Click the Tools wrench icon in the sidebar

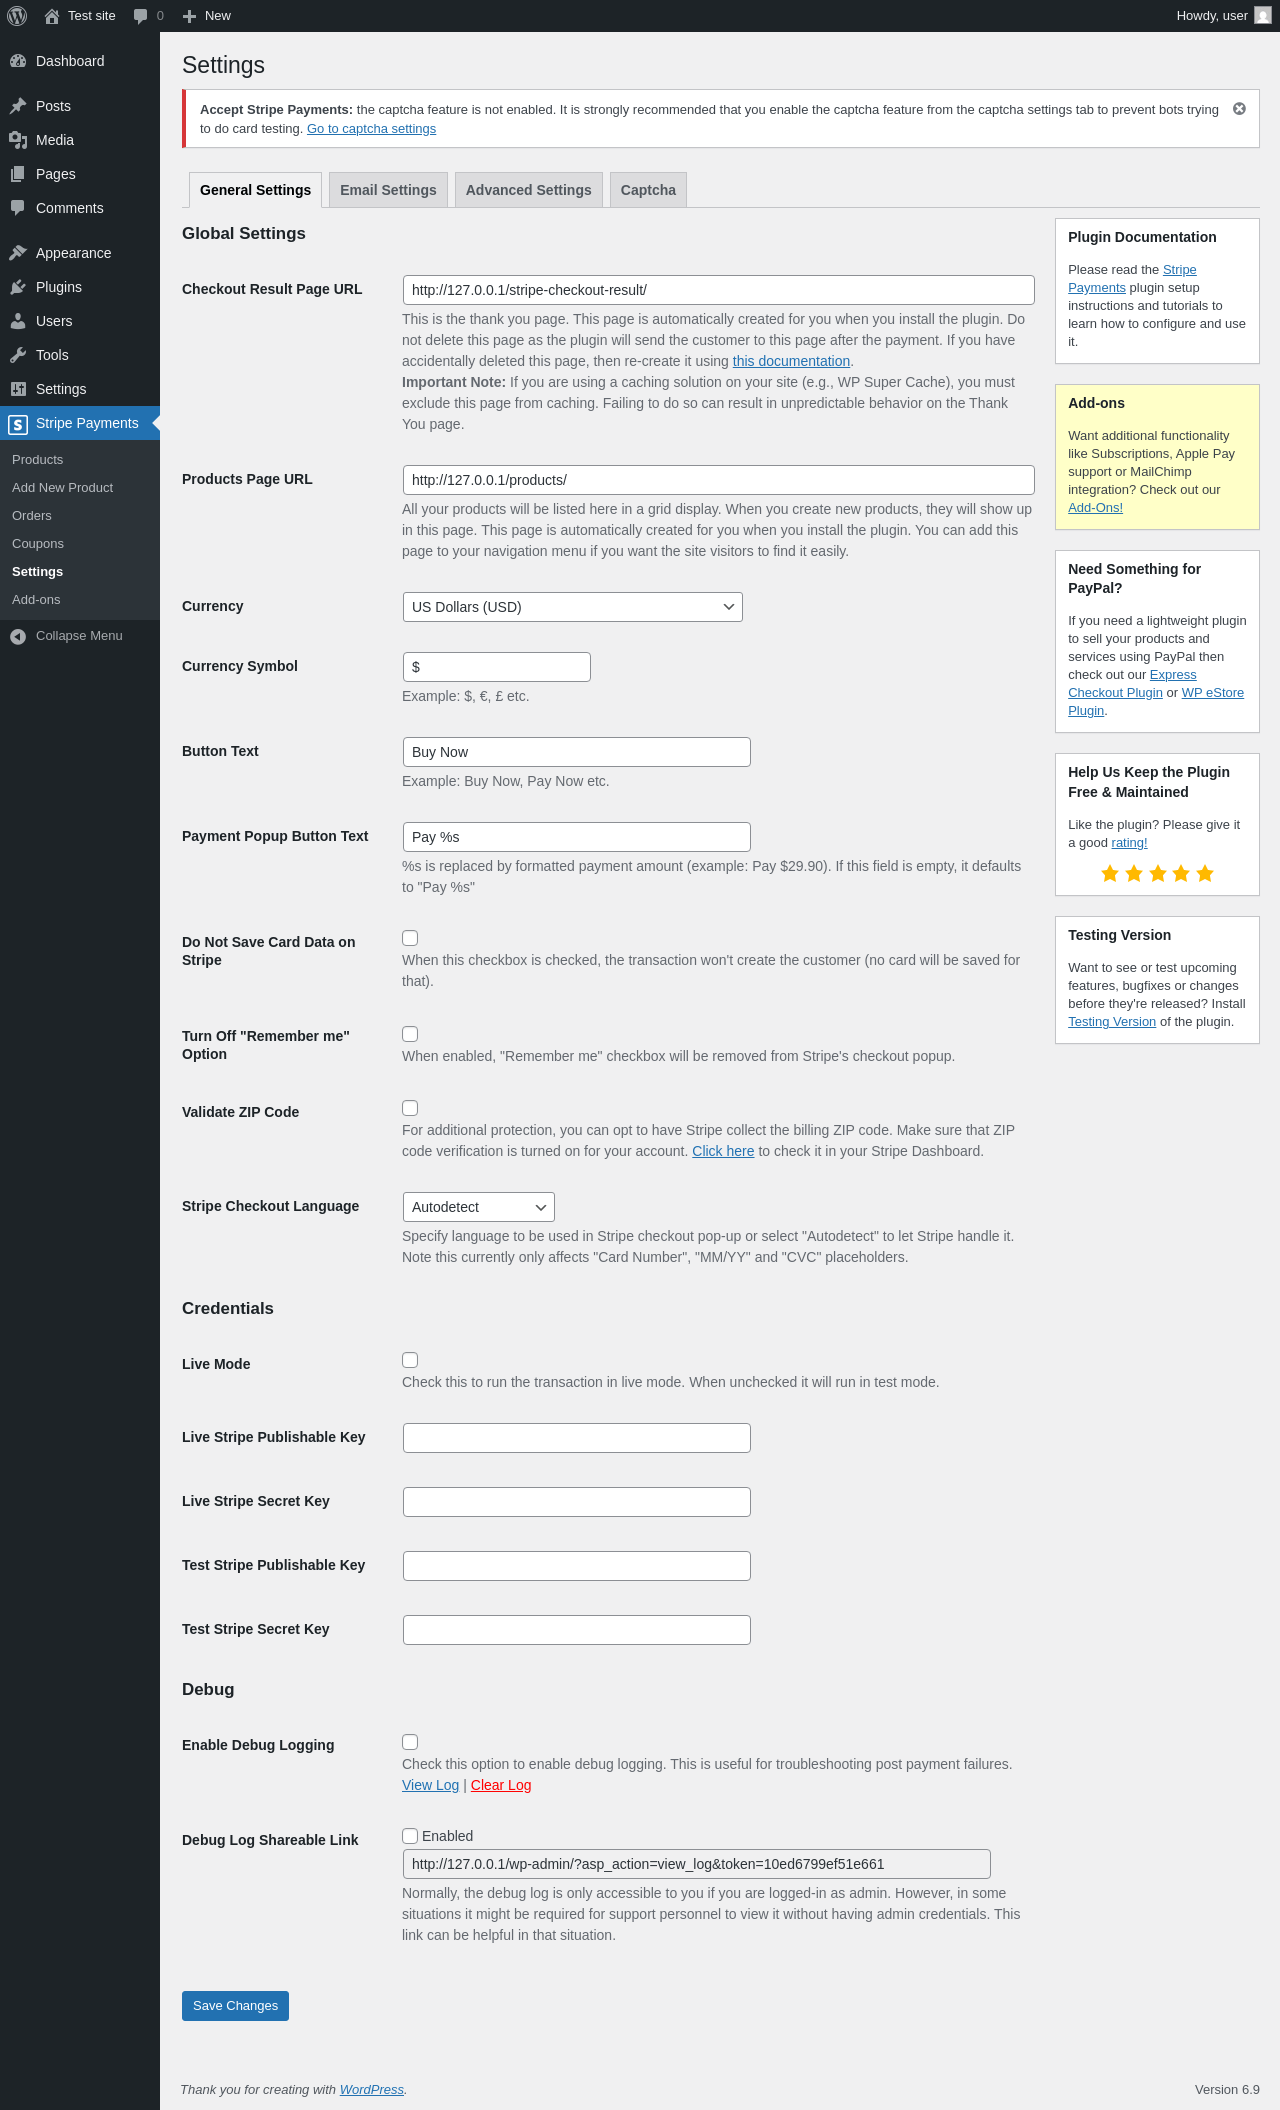tap(18, 355)
